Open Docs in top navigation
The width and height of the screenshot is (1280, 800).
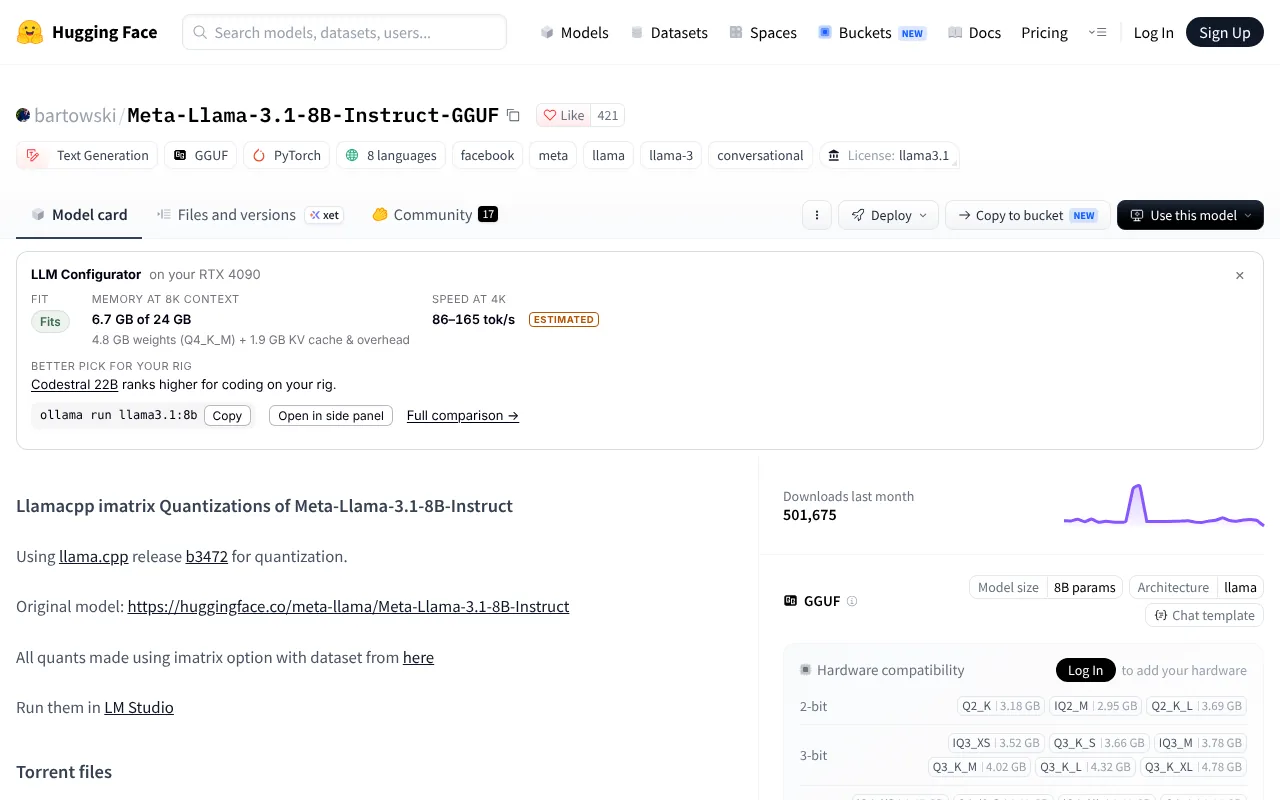975,32
